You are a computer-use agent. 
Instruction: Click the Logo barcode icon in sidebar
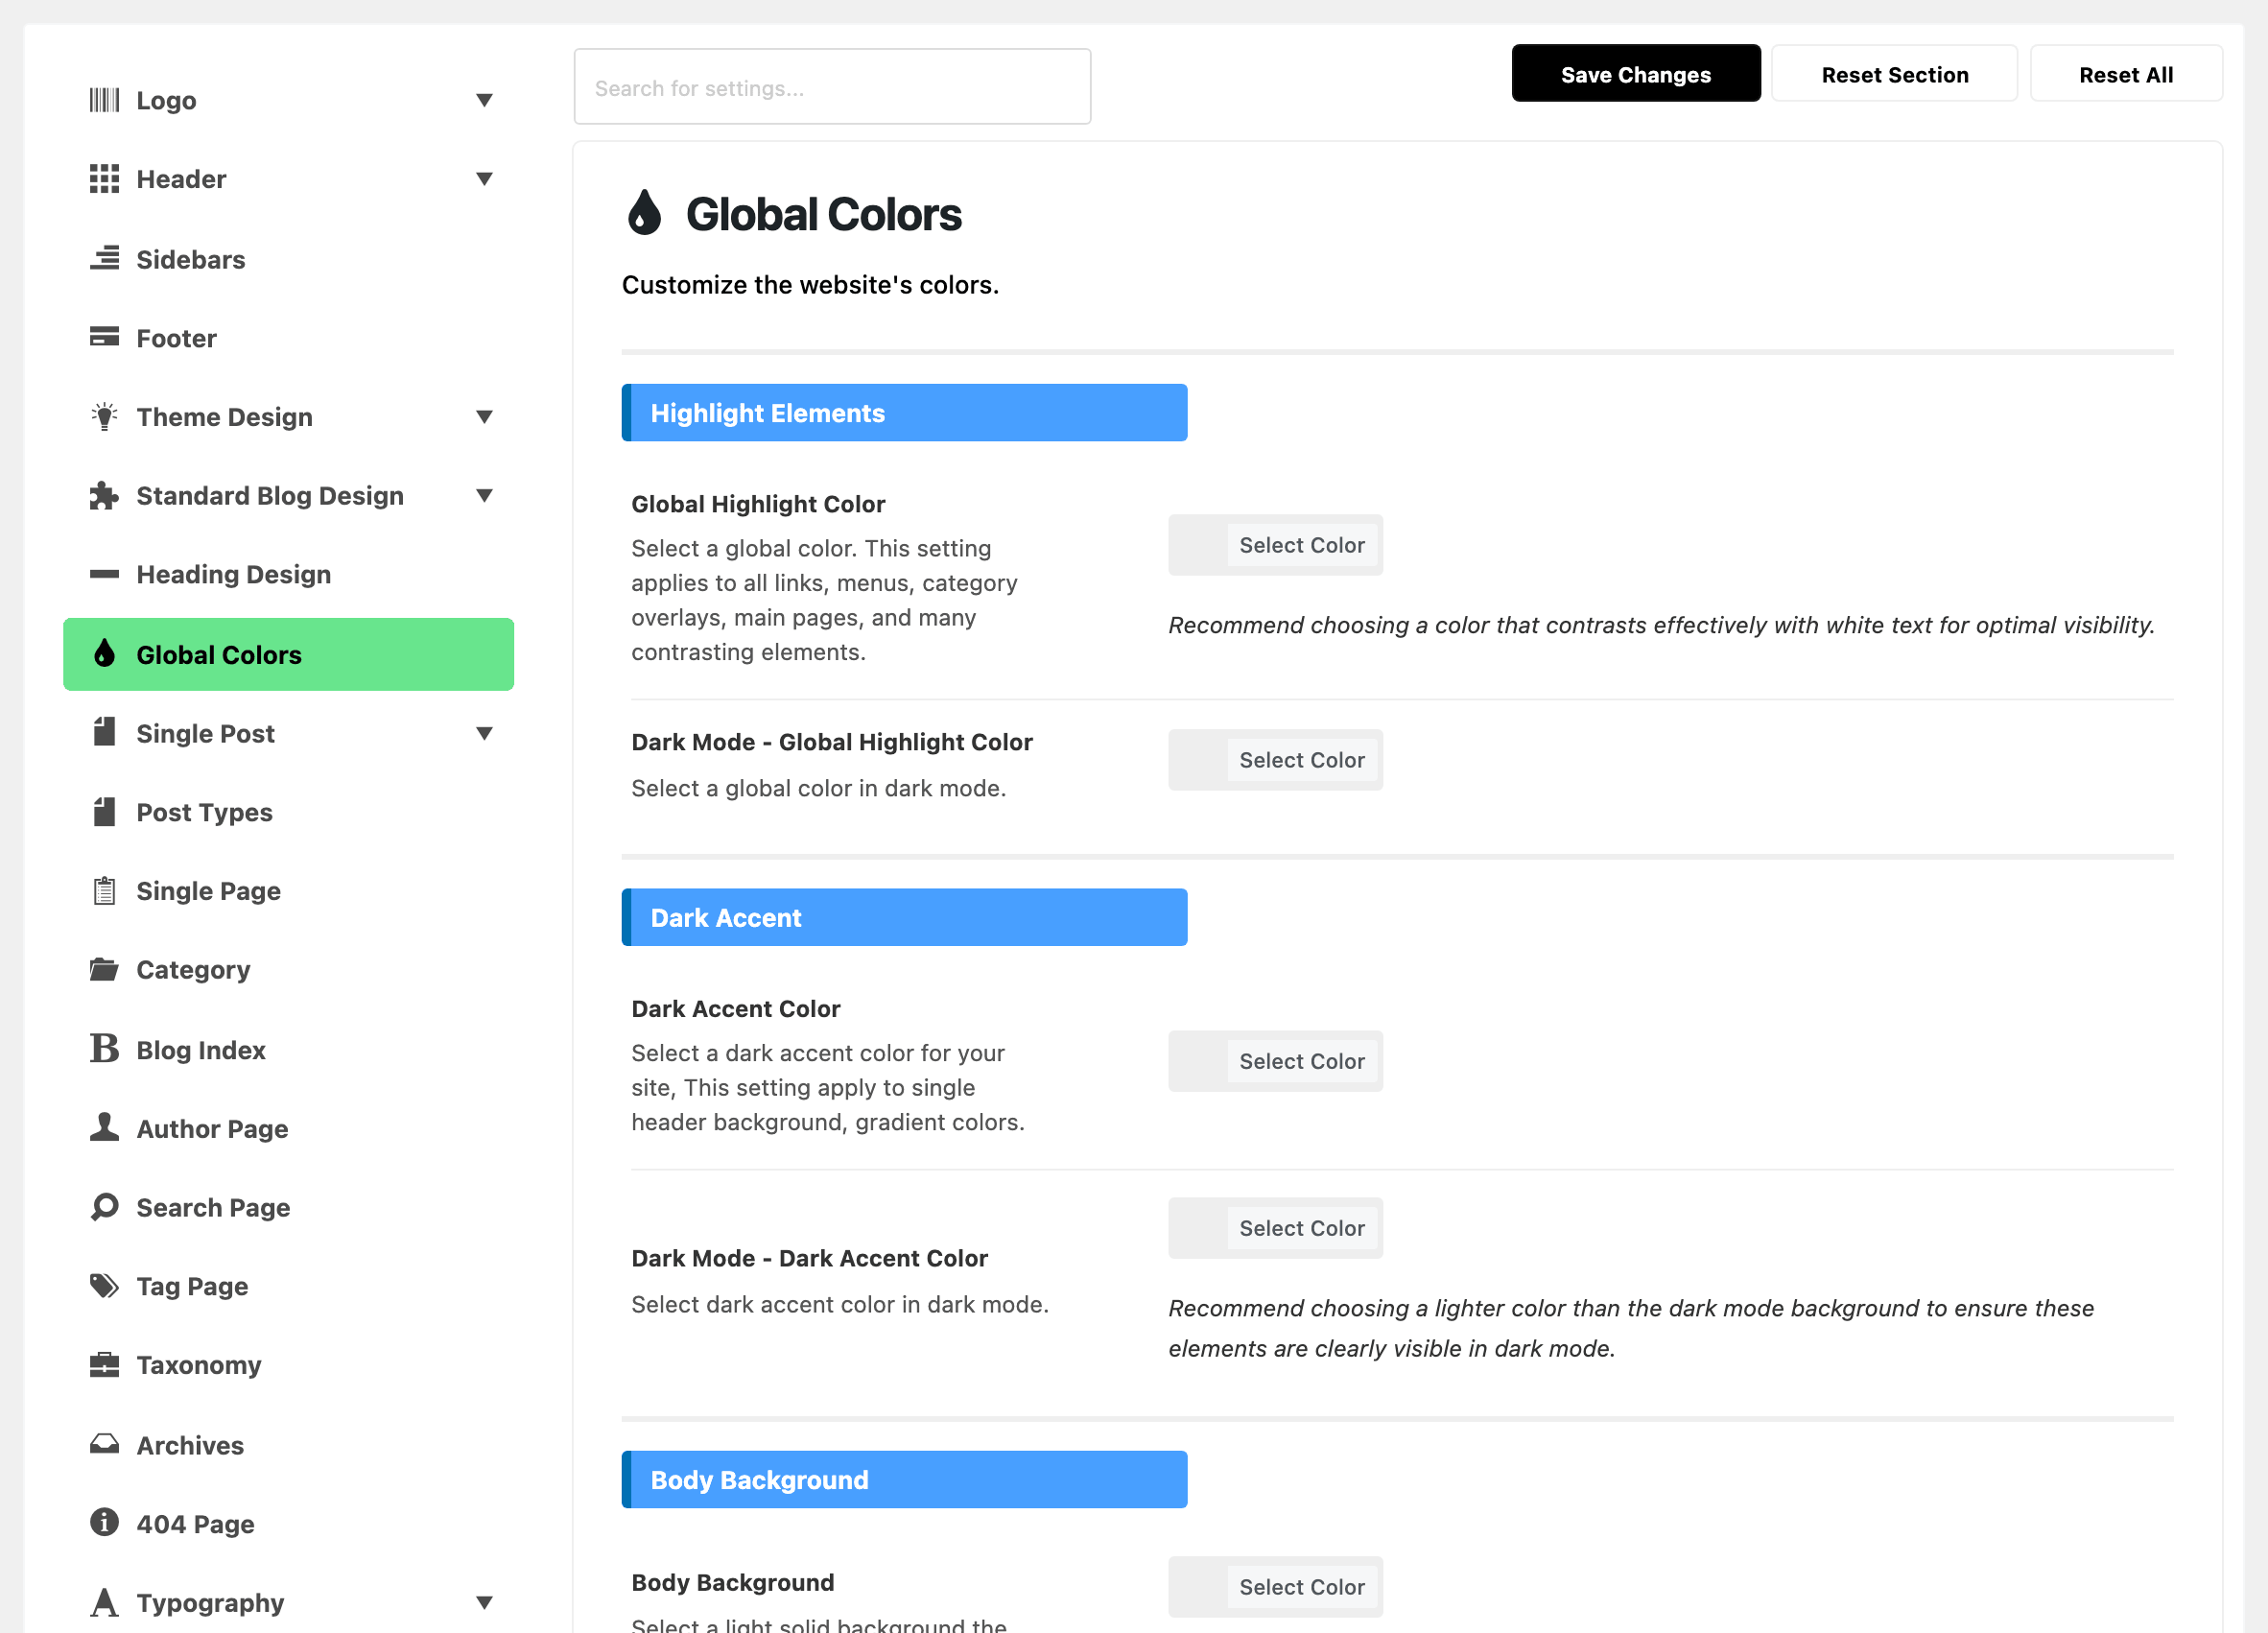(x=104, y=100)
